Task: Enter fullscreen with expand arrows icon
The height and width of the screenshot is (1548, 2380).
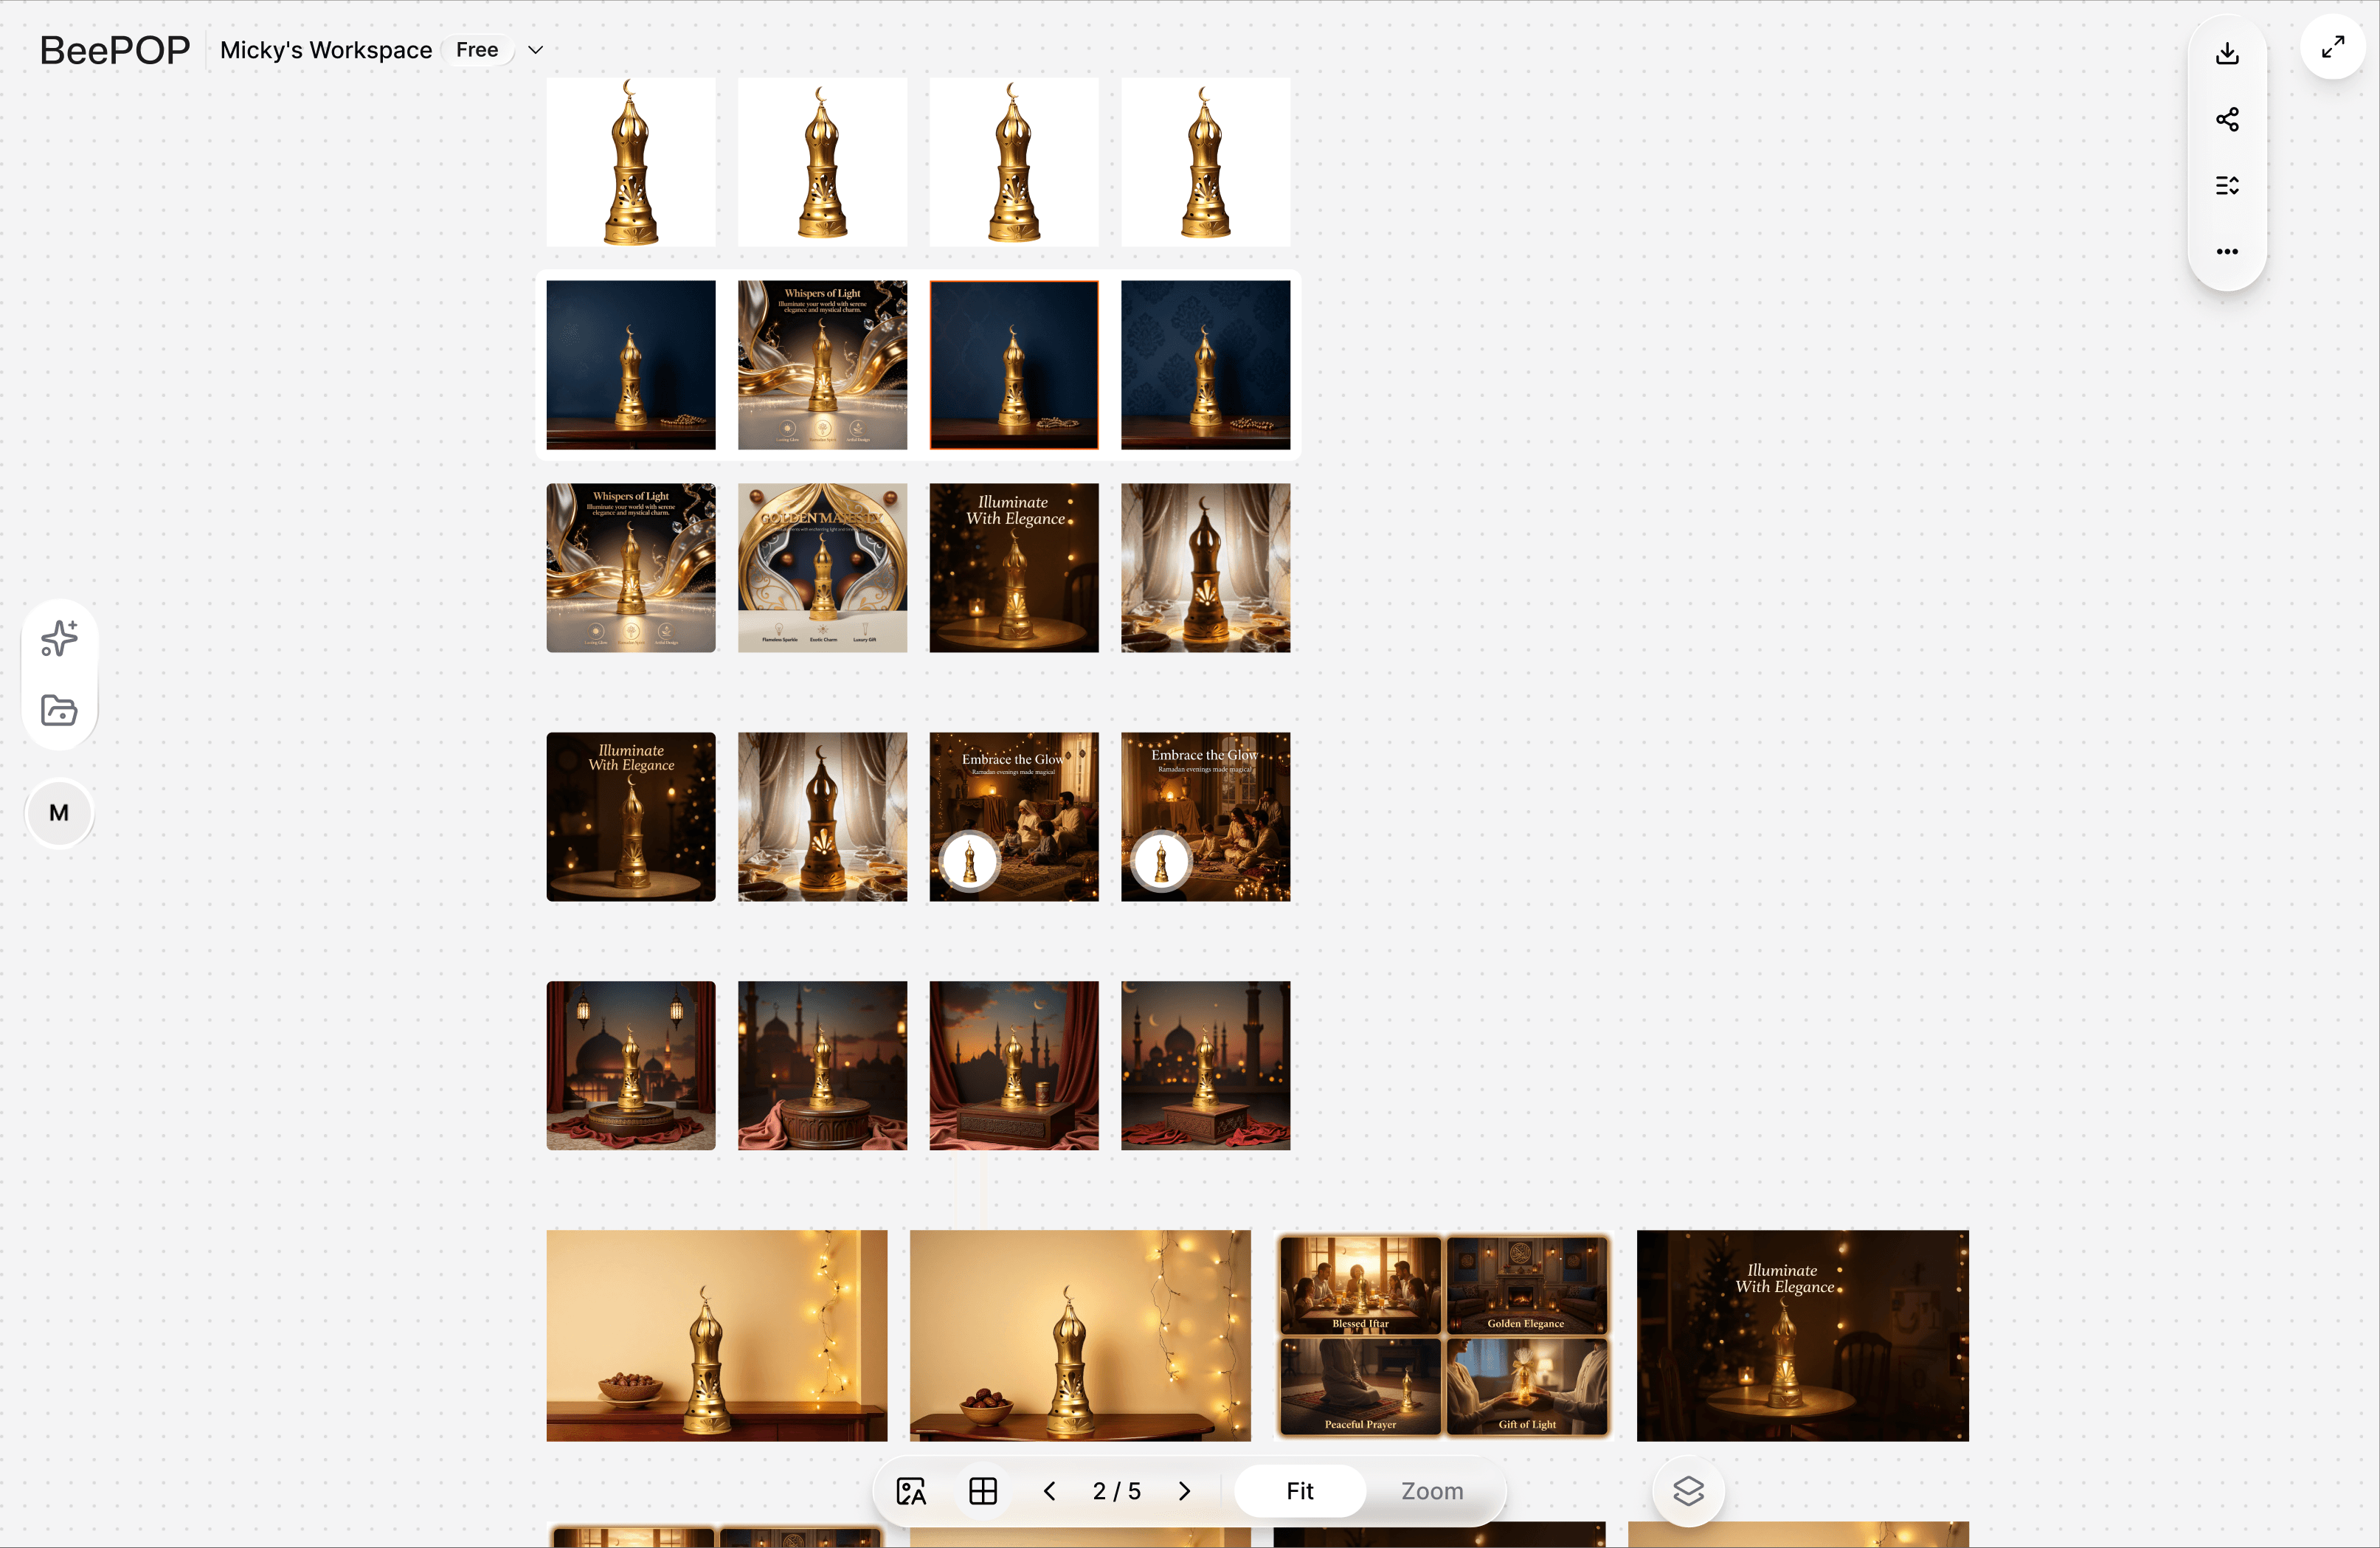Action: (x=2333, y=47)
